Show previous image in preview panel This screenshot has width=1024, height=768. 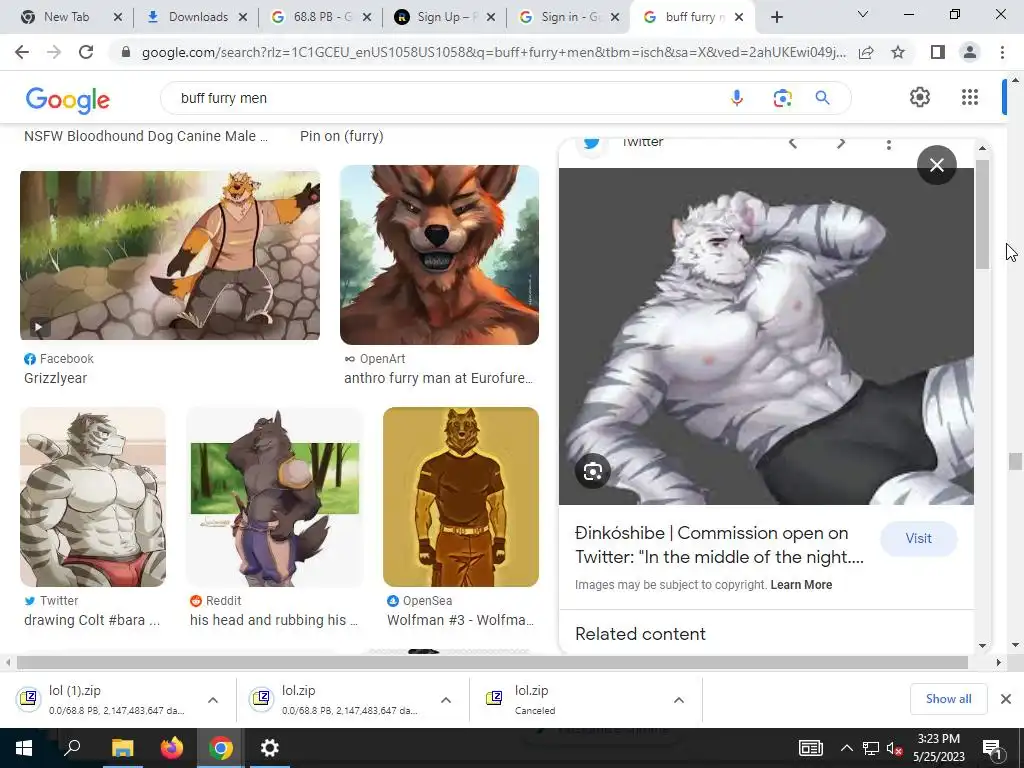(x=793, y=143)
